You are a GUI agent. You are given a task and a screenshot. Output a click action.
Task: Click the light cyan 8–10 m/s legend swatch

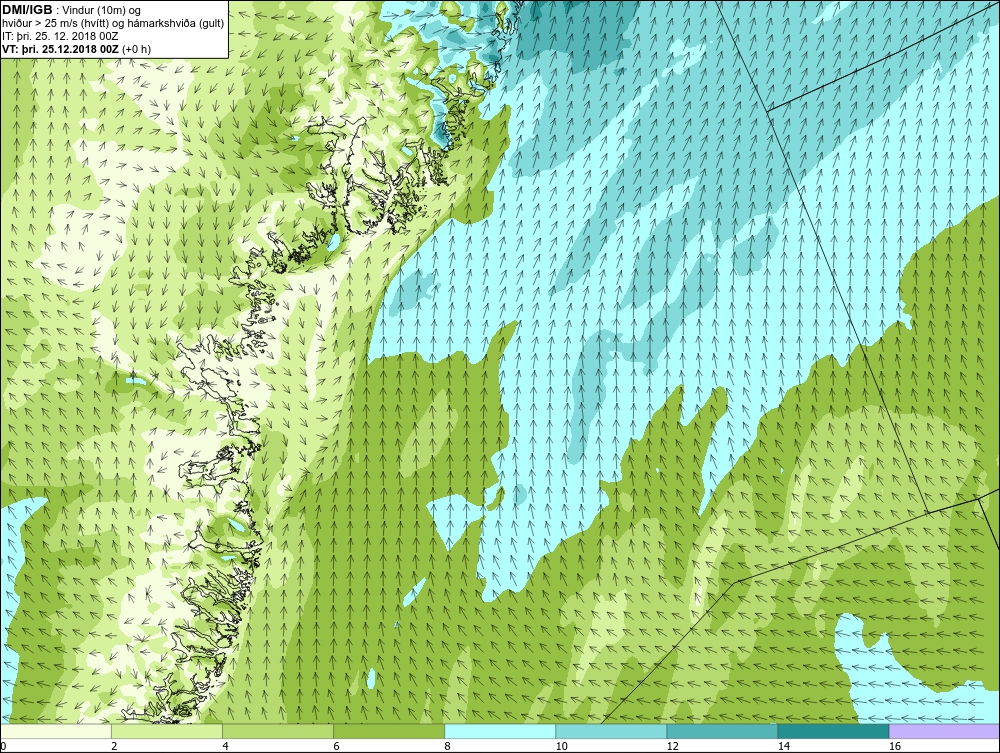(x=500, y=731)
